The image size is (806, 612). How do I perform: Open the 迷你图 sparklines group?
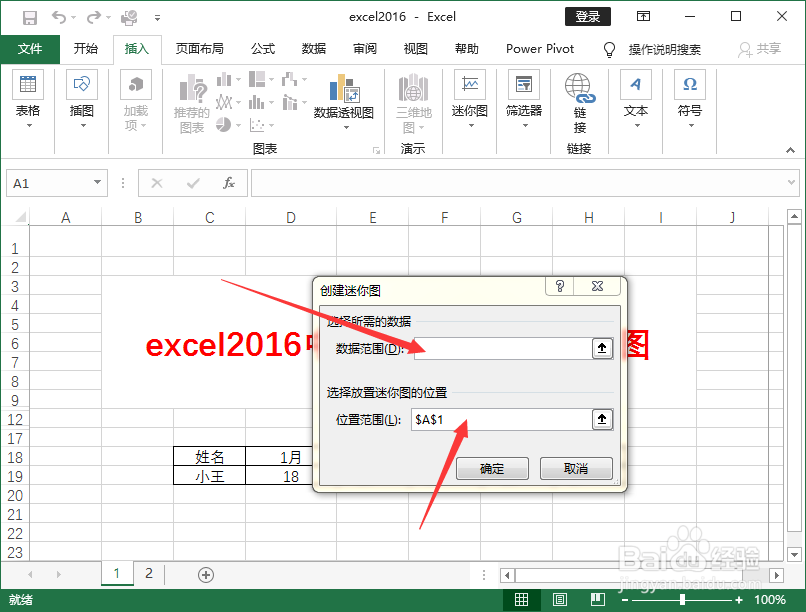[x=470, y=99]
